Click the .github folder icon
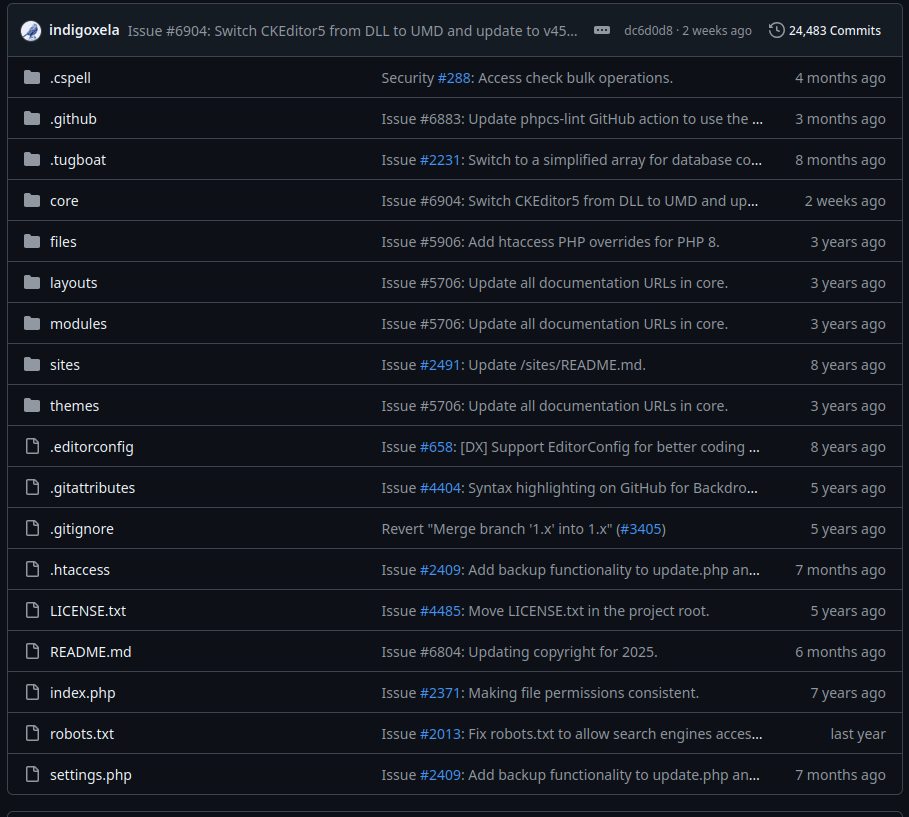The image size is (909, 817). point(32,119)
